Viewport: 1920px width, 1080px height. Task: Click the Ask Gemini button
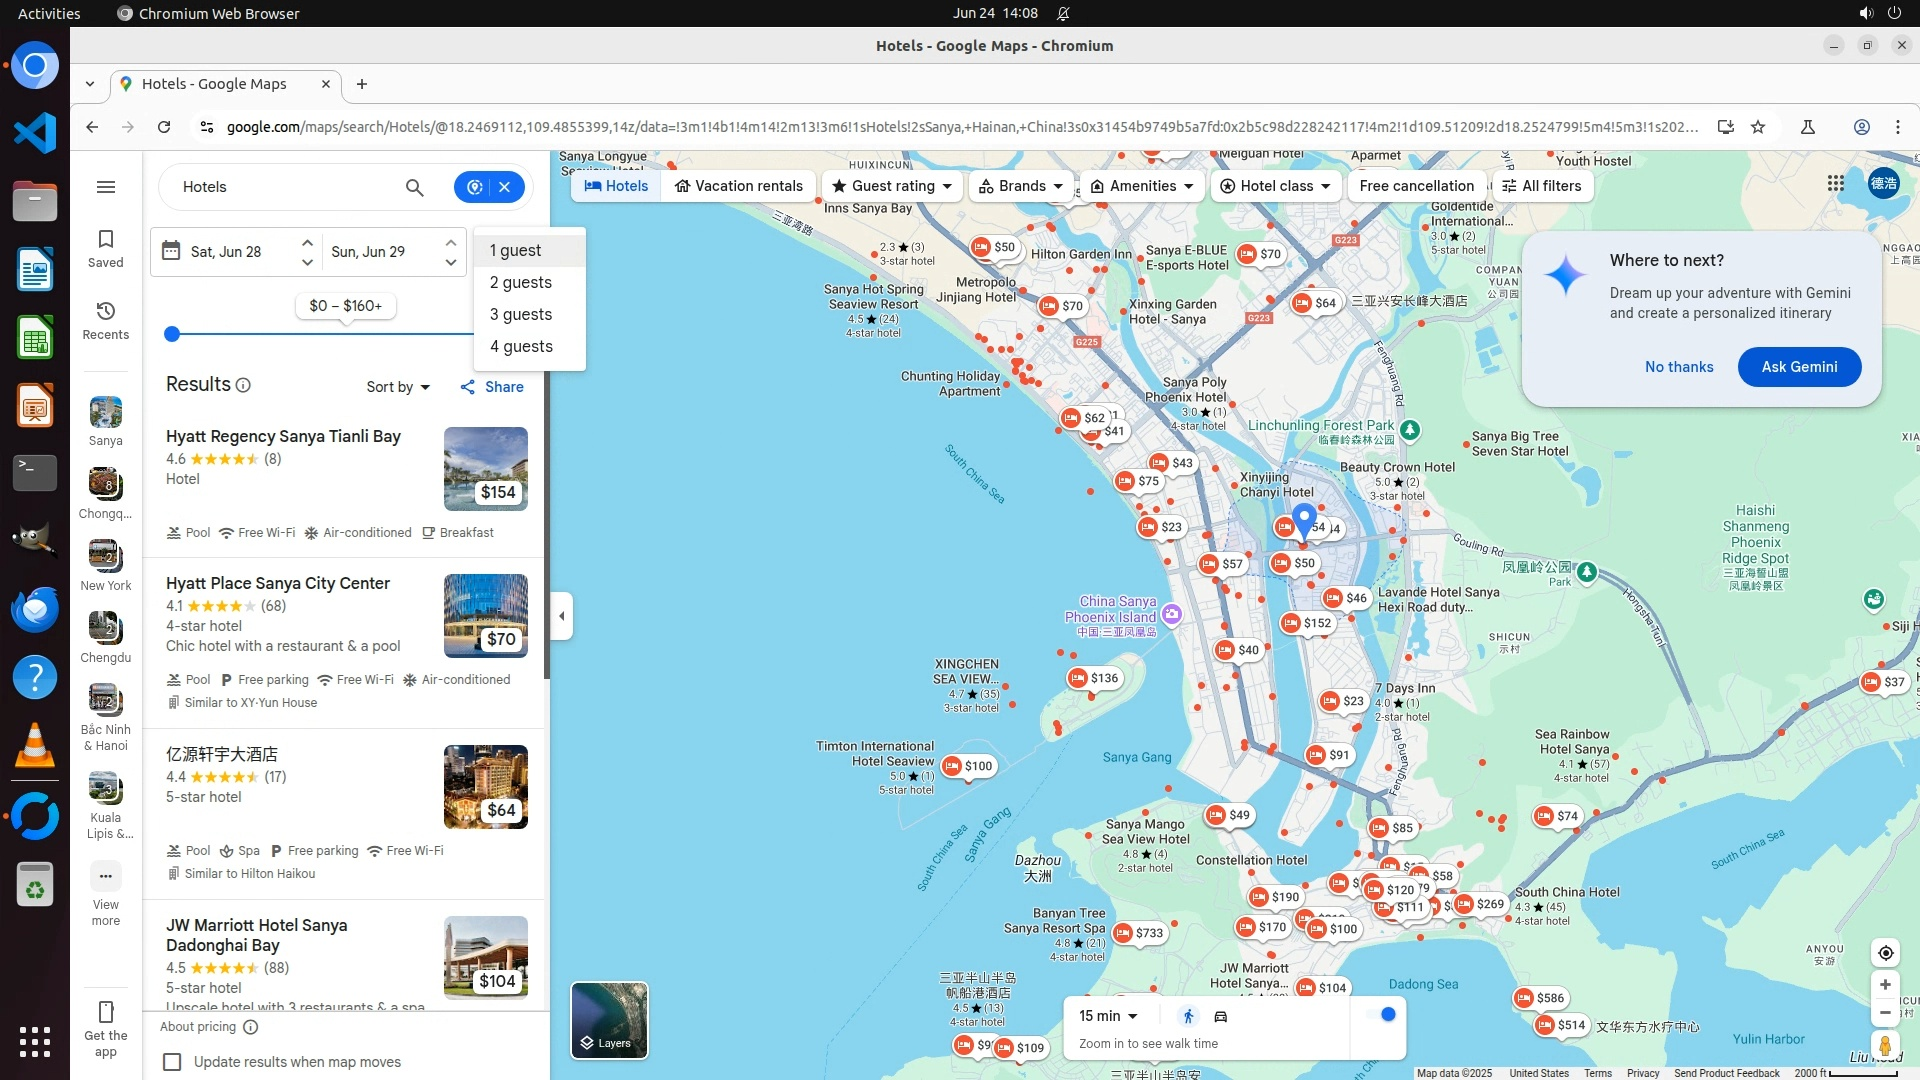click(x=1798, y=367)
